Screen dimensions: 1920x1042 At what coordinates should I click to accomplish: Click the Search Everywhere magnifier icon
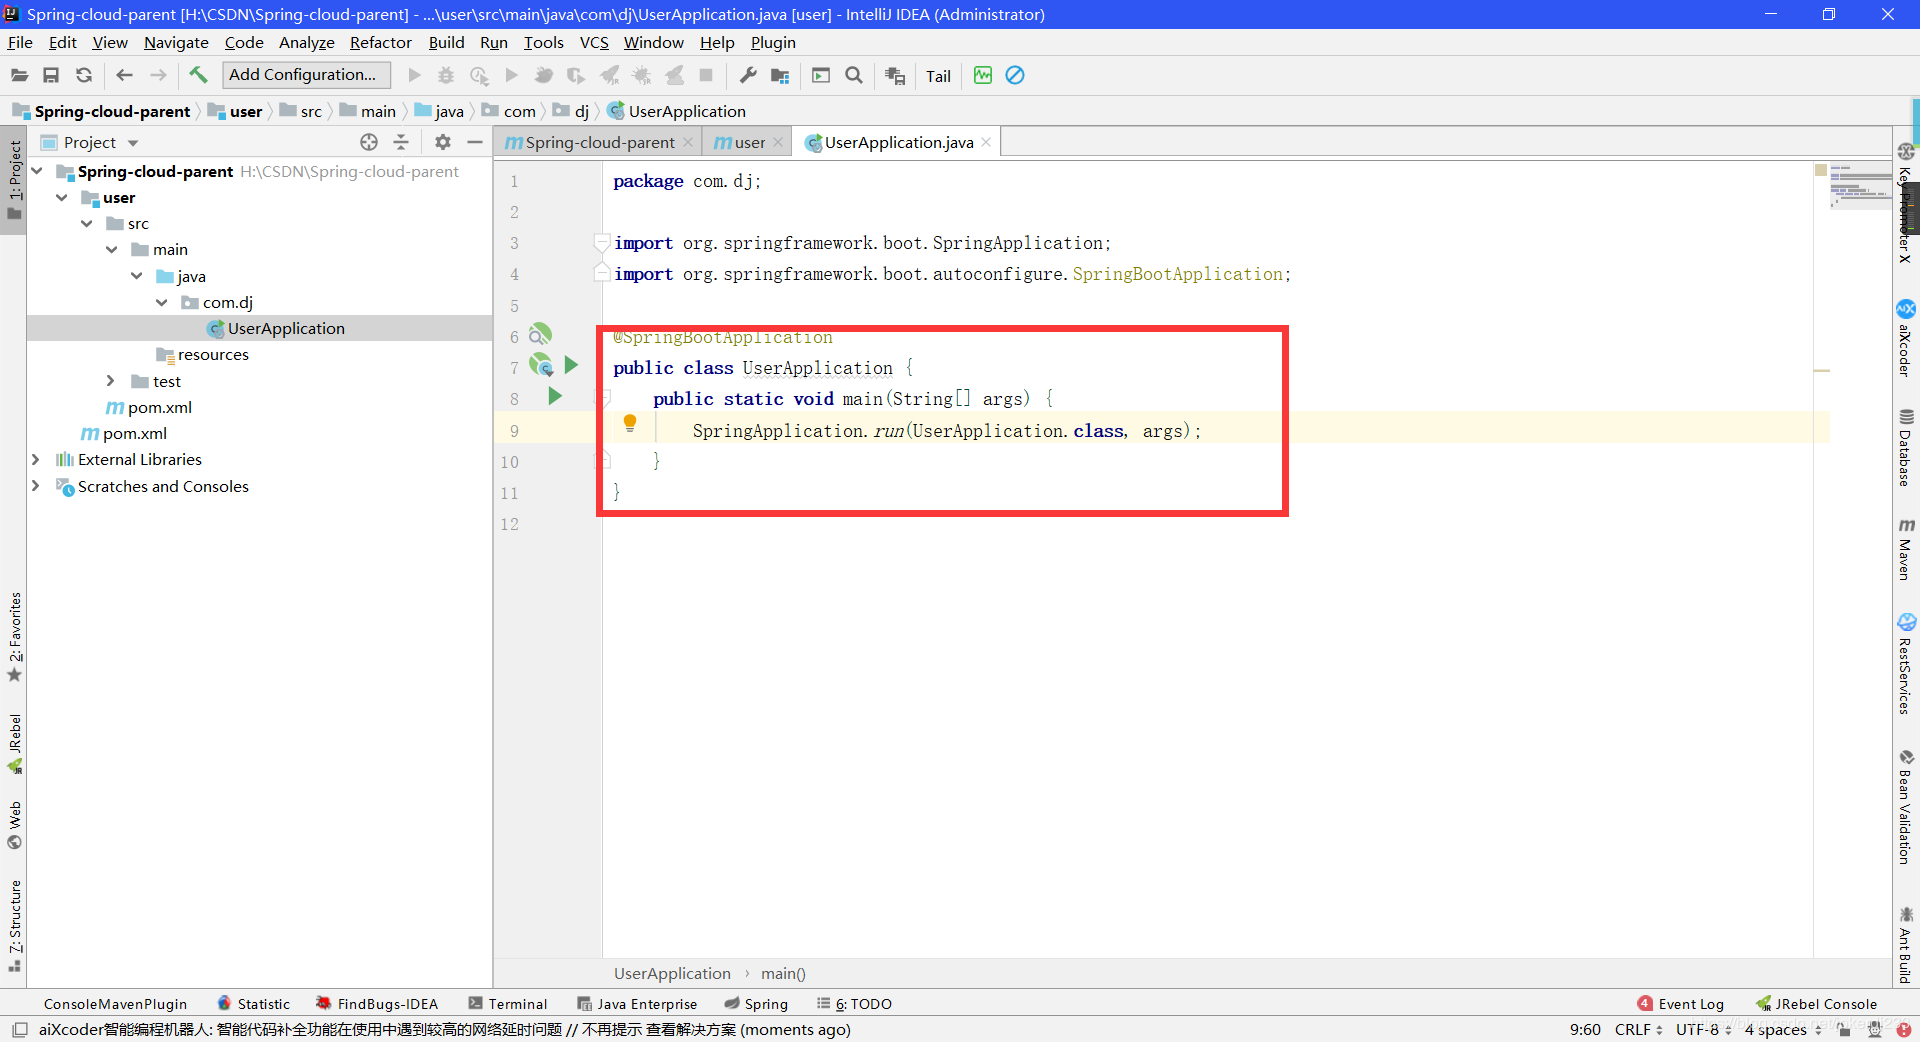click(854, 75)
